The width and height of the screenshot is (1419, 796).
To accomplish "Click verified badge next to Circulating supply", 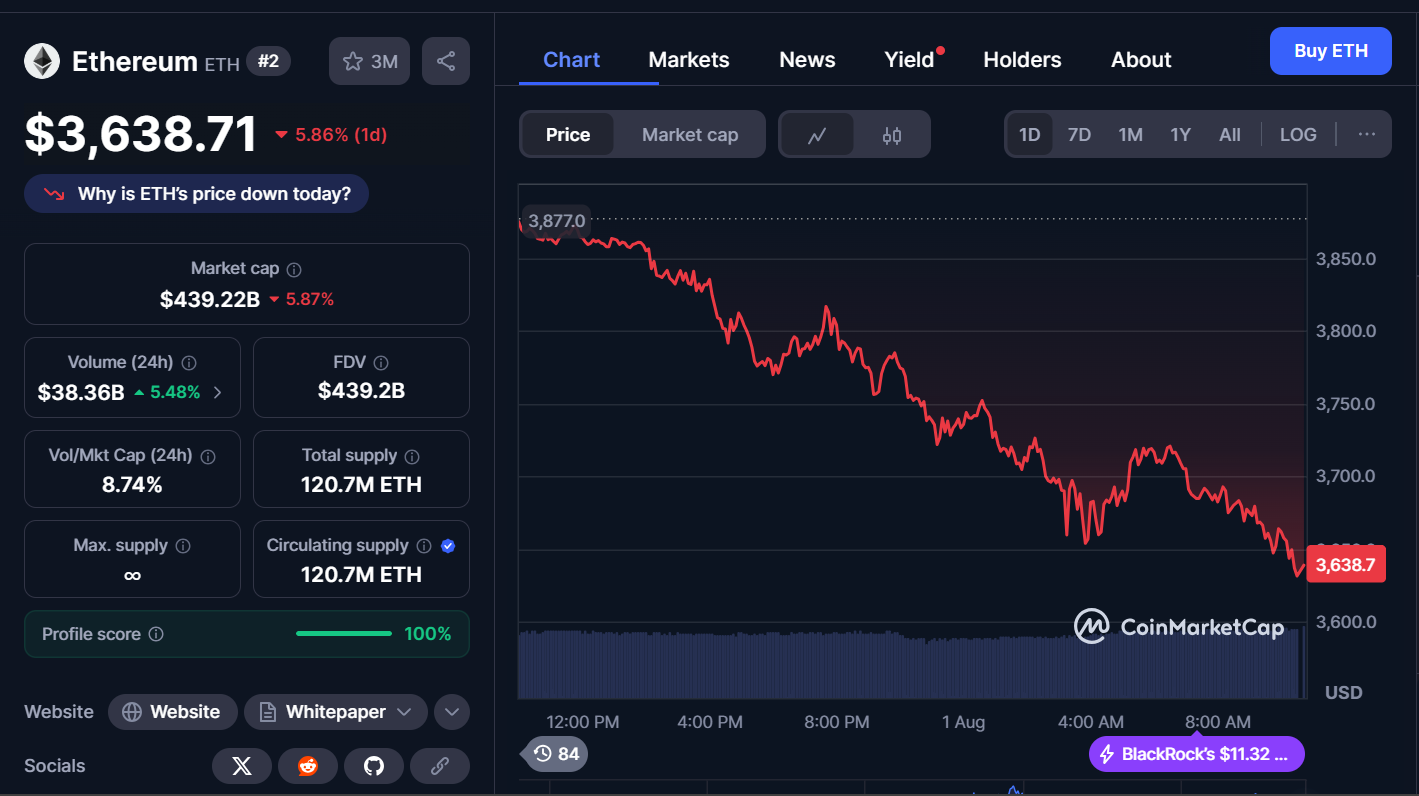I will 448,546.
